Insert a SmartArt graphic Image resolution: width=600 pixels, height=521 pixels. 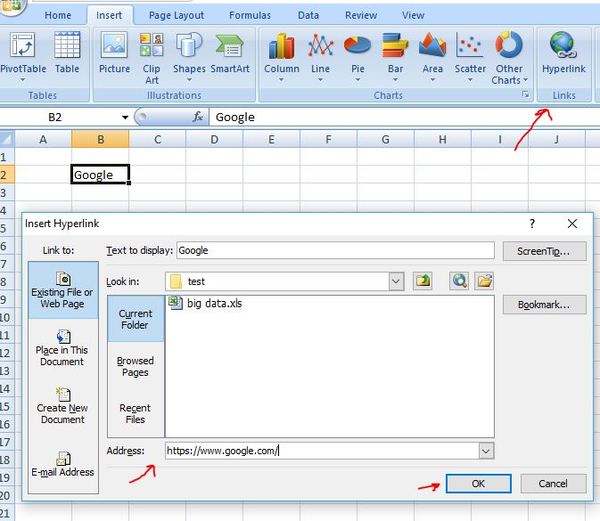(x=230, y=54)
